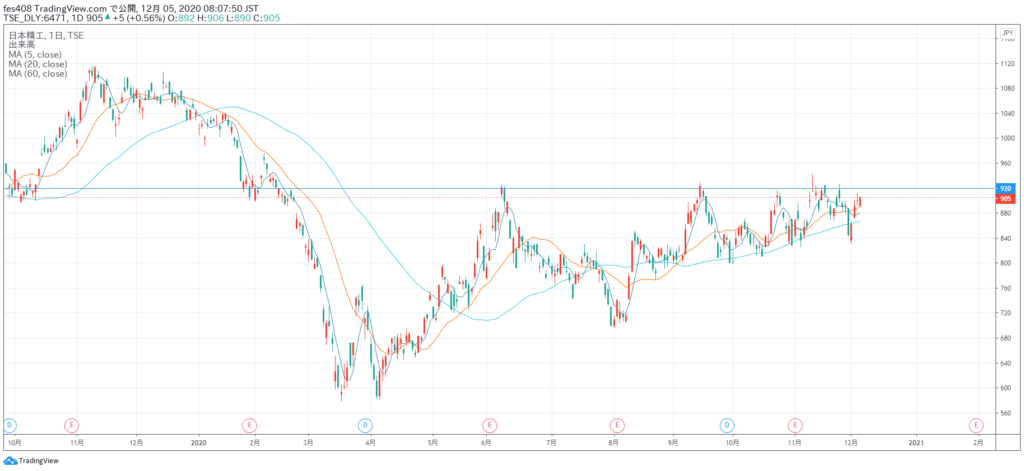Click the 760 price axis label

point(1006,288)
